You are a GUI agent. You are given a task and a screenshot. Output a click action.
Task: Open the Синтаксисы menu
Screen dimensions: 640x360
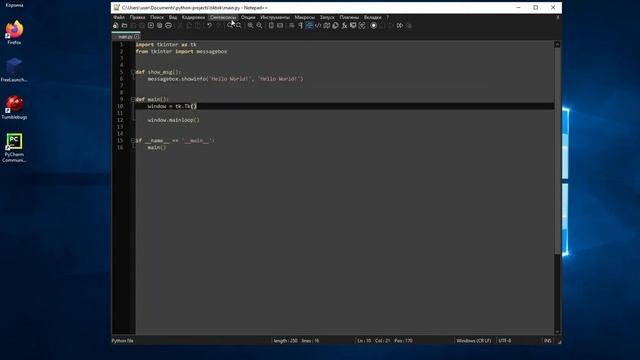point(223,17)
